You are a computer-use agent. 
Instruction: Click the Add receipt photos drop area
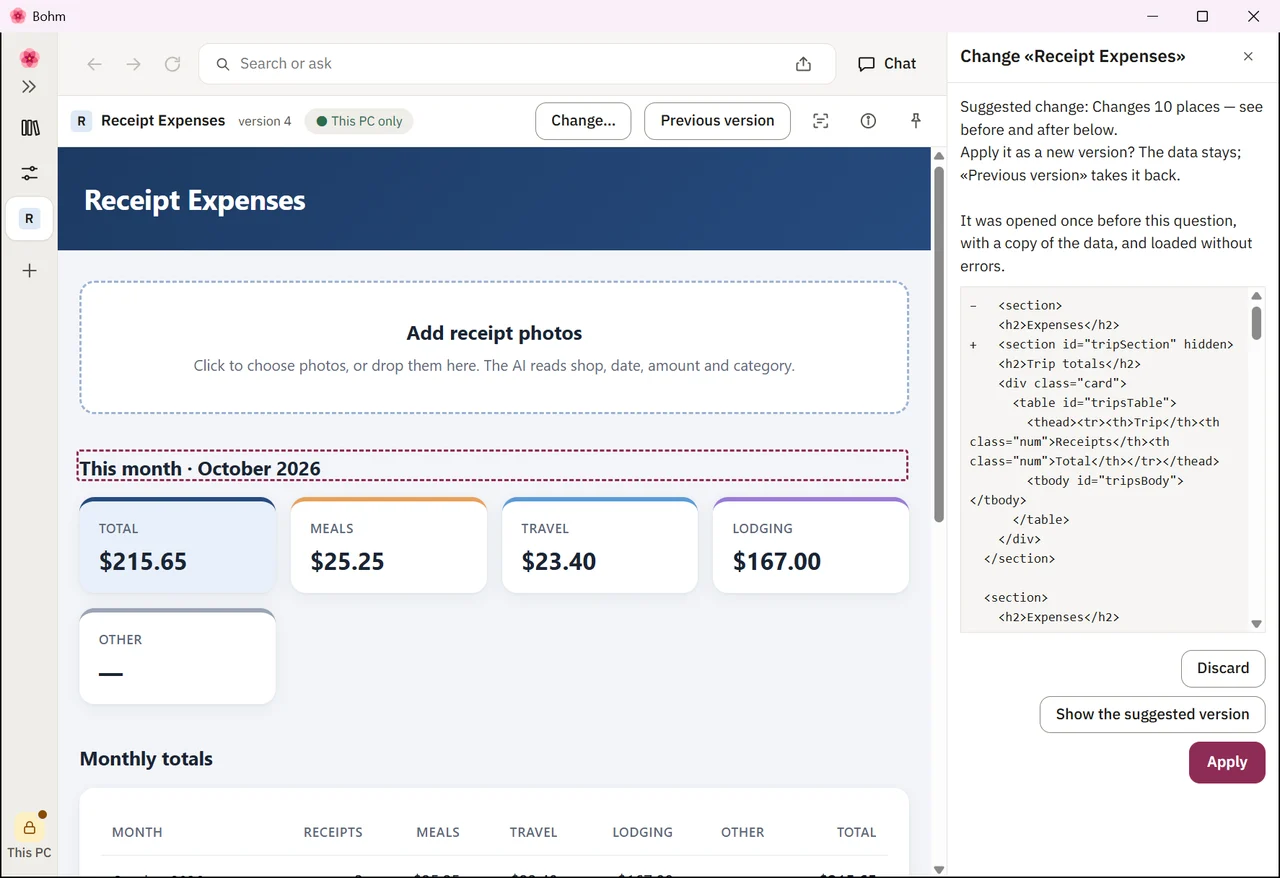[494, 348]
